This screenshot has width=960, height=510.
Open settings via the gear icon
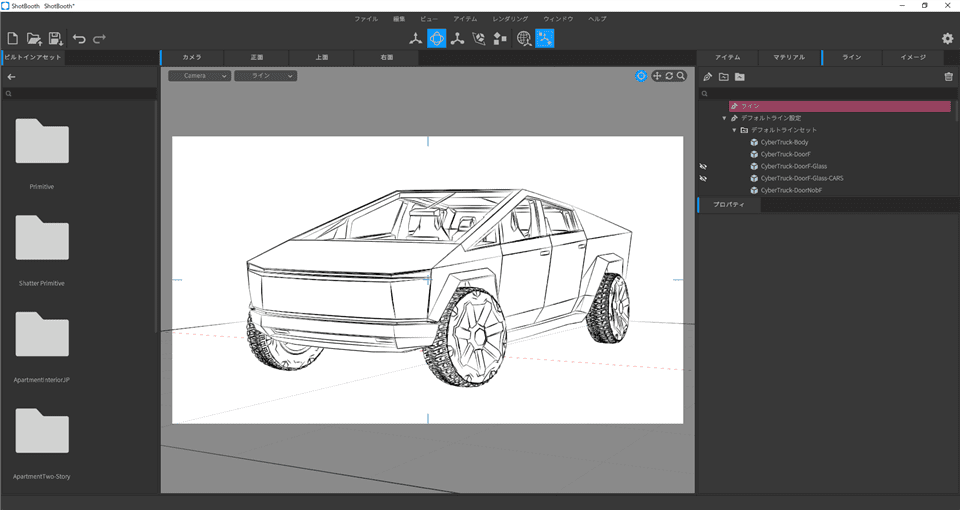(947, 39)
